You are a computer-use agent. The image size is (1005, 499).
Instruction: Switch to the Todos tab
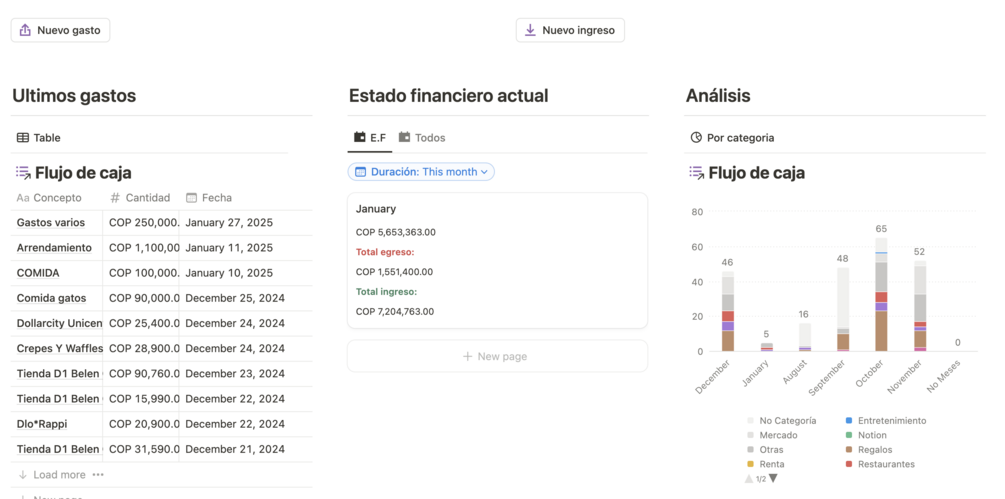pyautogui.click(x=422, y=137)
